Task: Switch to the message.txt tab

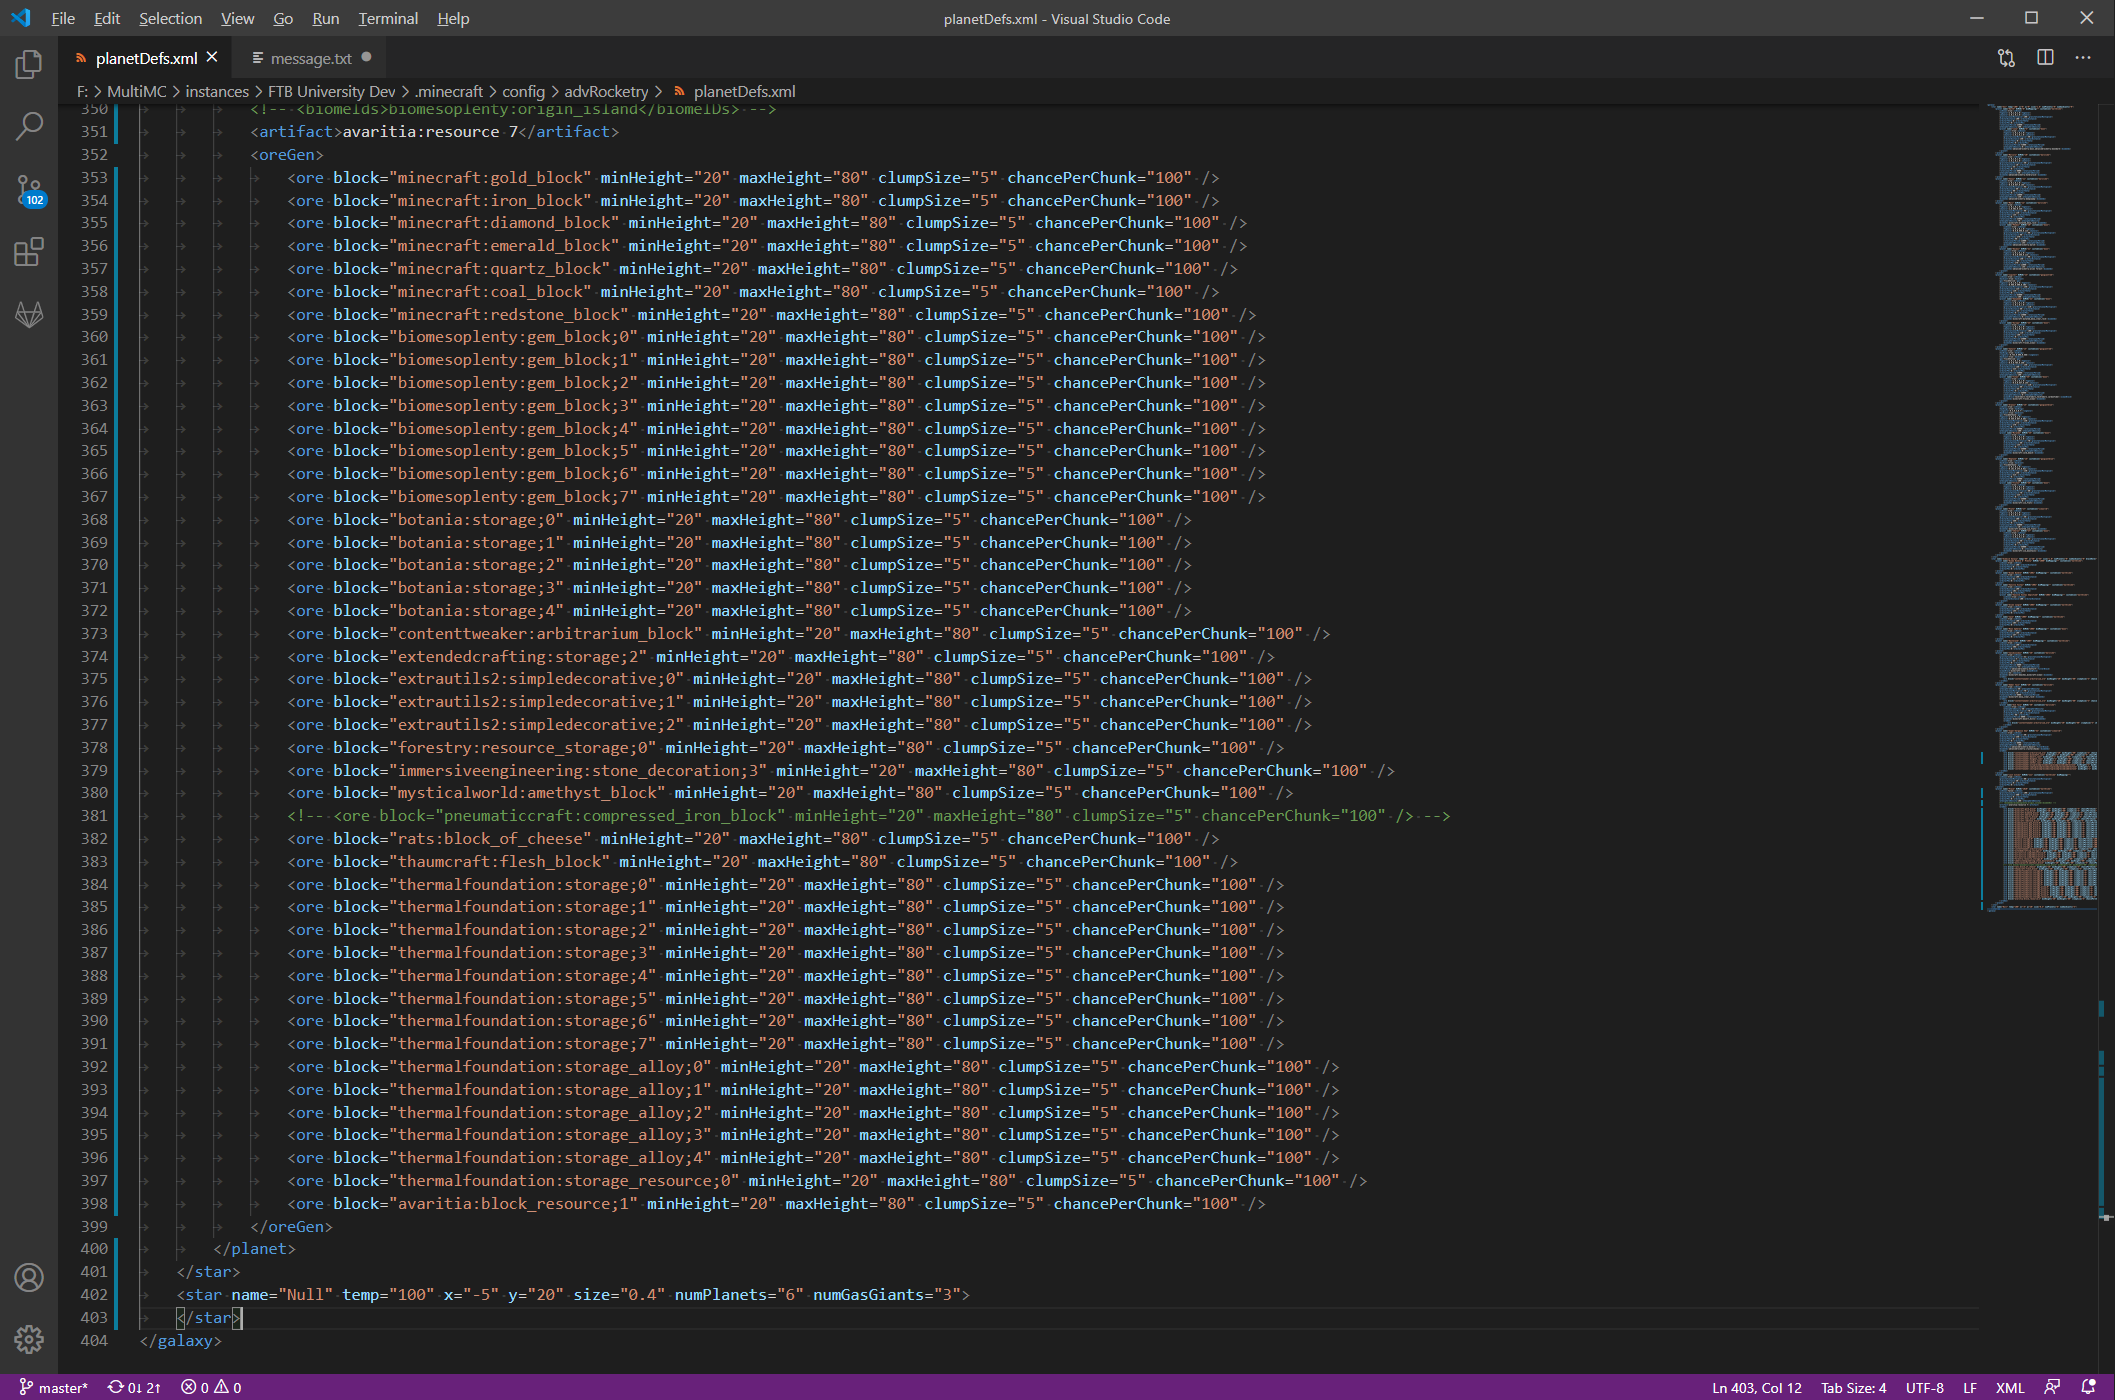Action: 311,58
